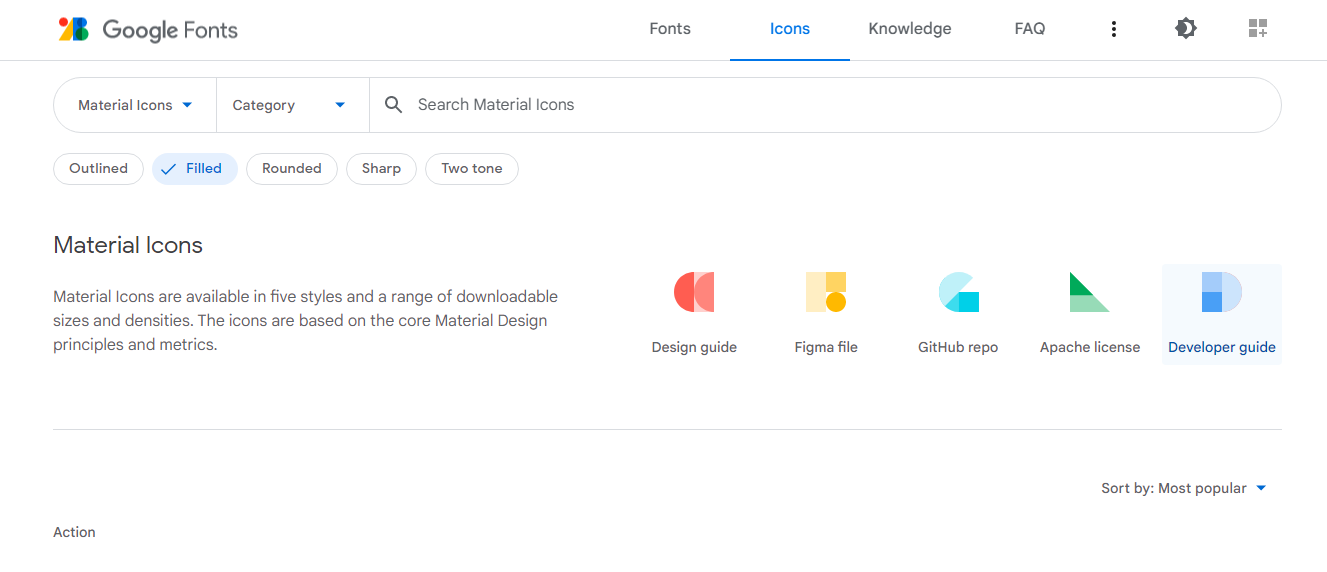
Task: Go to the Knowledge tab
Action: pyautogui.click(x=910, y=29)
